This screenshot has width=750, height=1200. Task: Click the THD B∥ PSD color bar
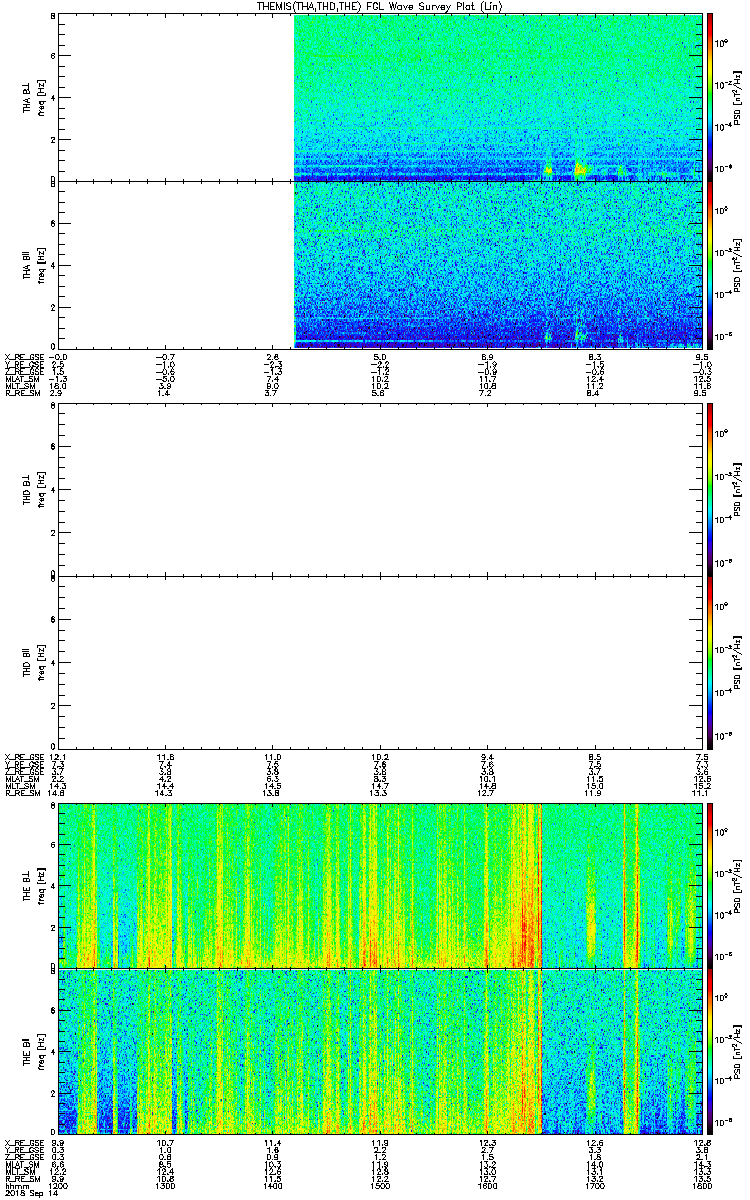pos(709,661)
